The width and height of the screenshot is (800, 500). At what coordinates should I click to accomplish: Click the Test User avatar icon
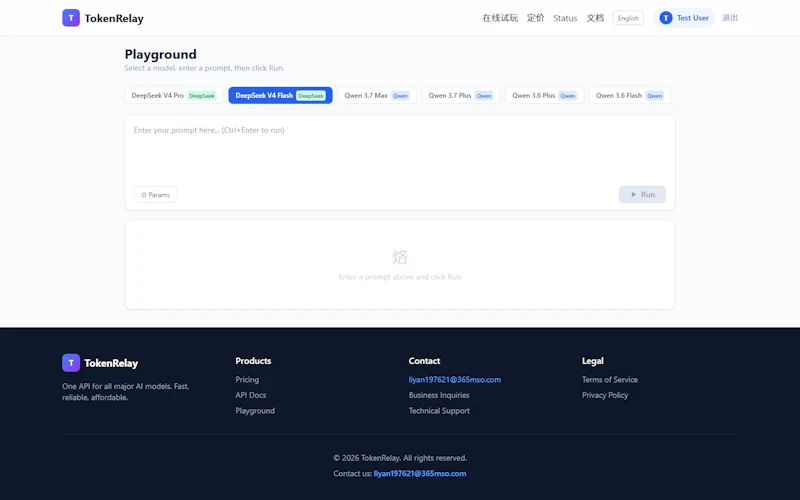click(x=665, y=18)
